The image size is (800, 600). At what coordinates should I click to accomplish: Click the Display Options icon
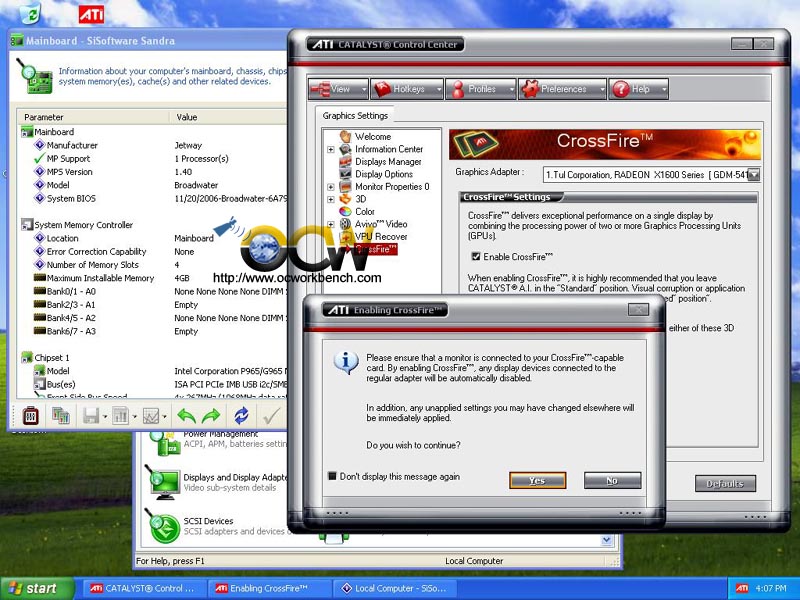tap(345, 174)
